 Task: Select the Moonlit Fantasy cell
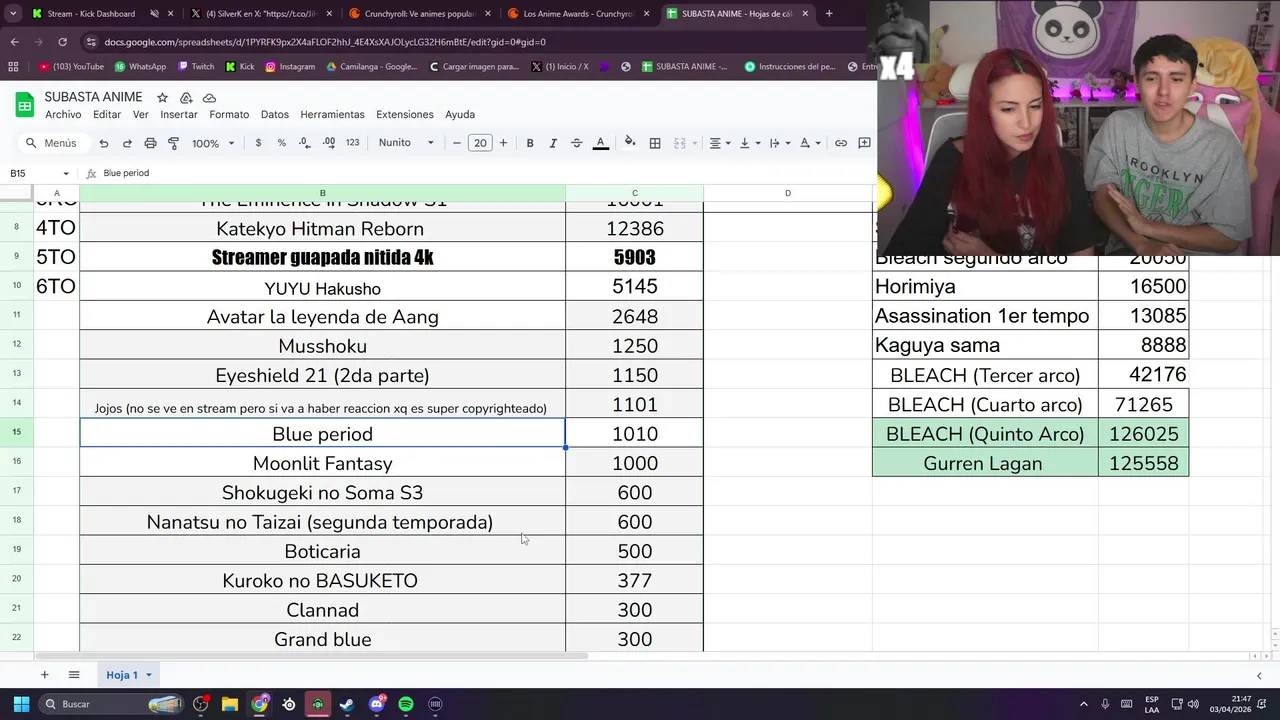(x=322, y=463)
